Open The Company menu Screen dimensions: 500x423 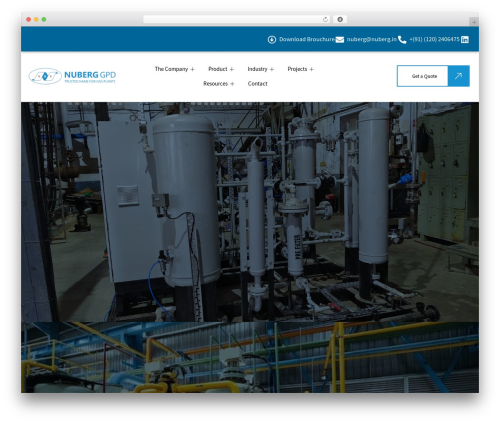[171, 69]
